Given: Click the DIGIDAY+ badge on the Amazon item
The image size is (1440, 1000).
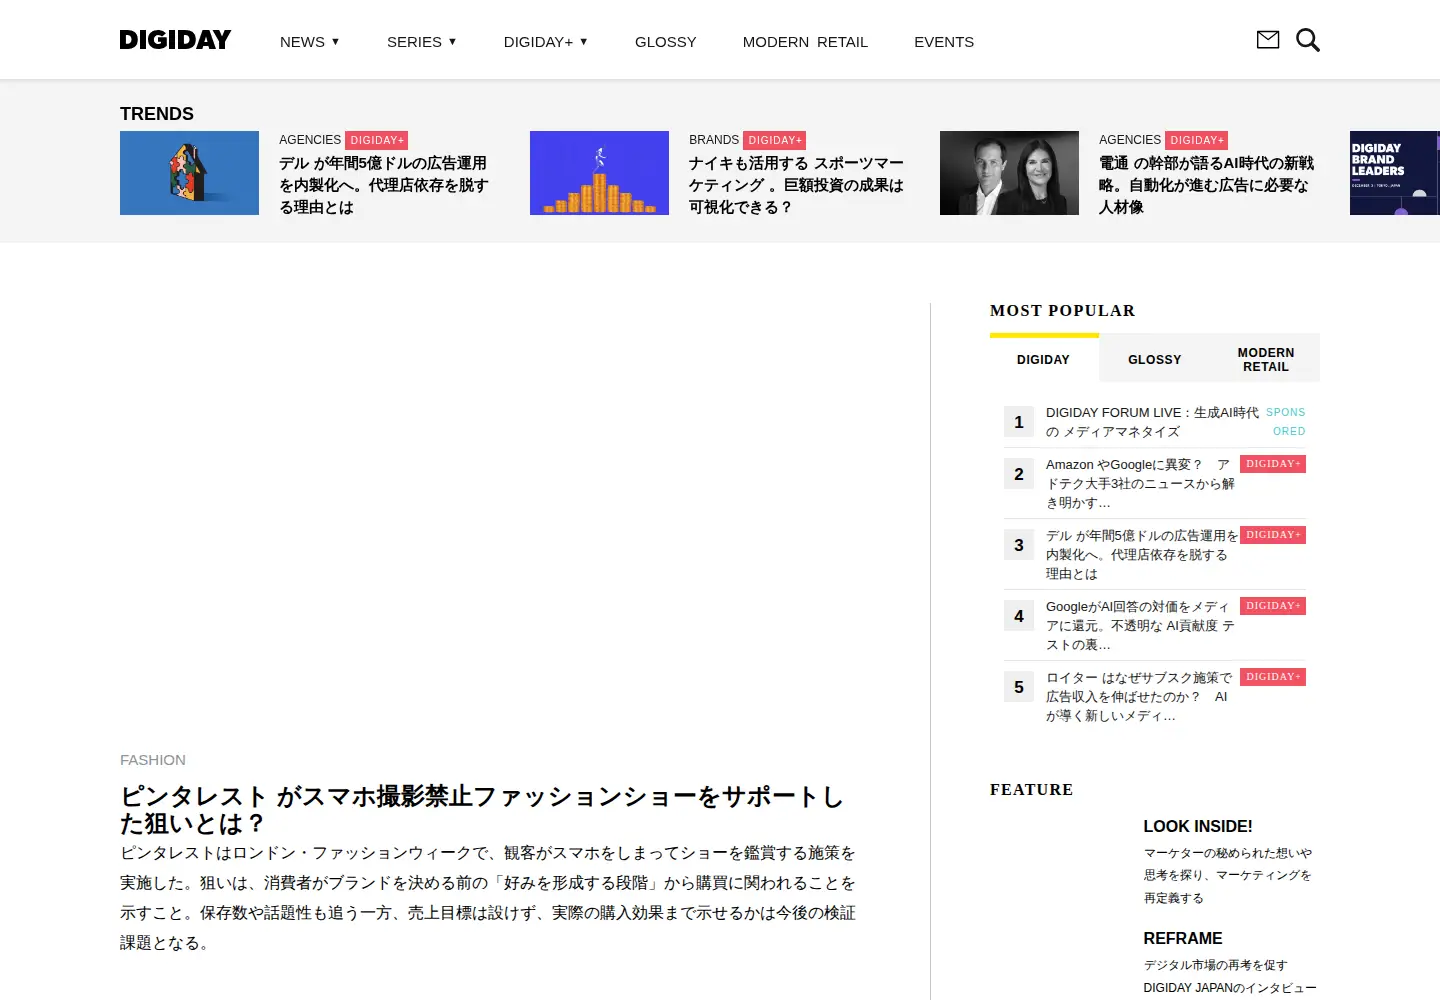Looking at the screenshot, I should [1273, 464].
